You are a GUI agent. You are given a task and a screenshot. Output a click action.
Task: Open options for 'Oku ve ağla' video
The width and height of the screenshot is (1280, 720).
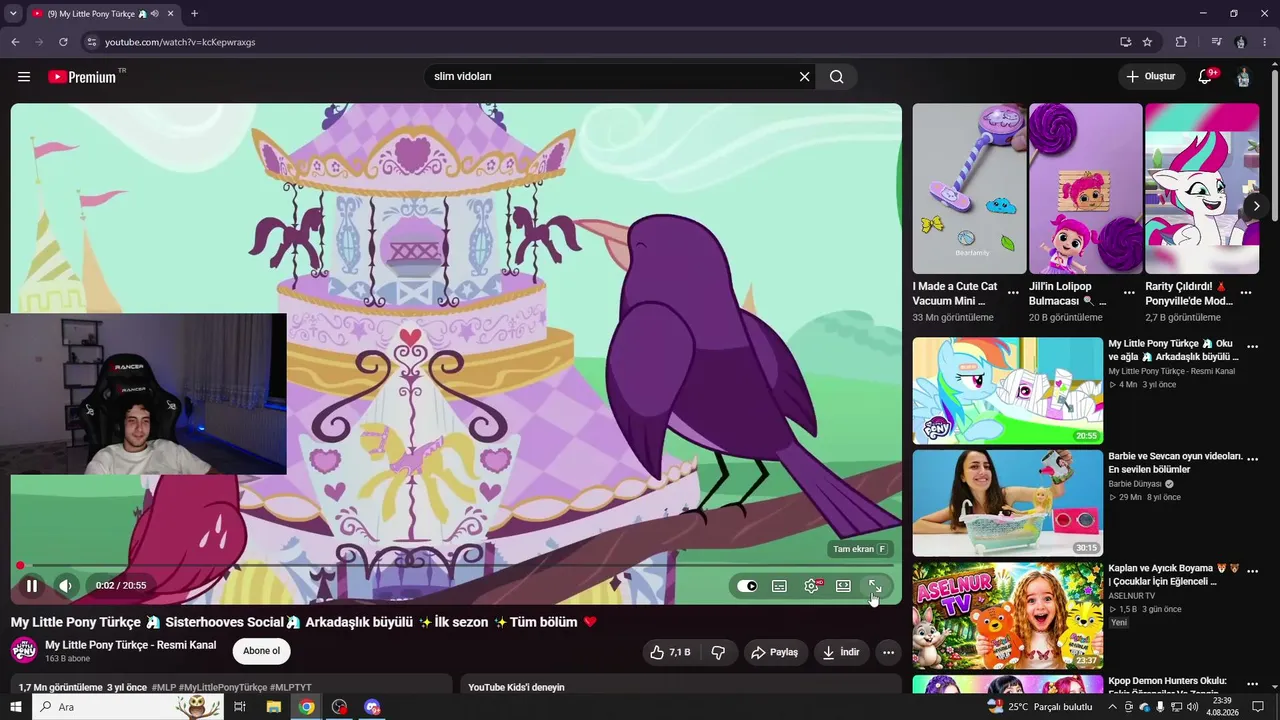(x=1252, y=347)
